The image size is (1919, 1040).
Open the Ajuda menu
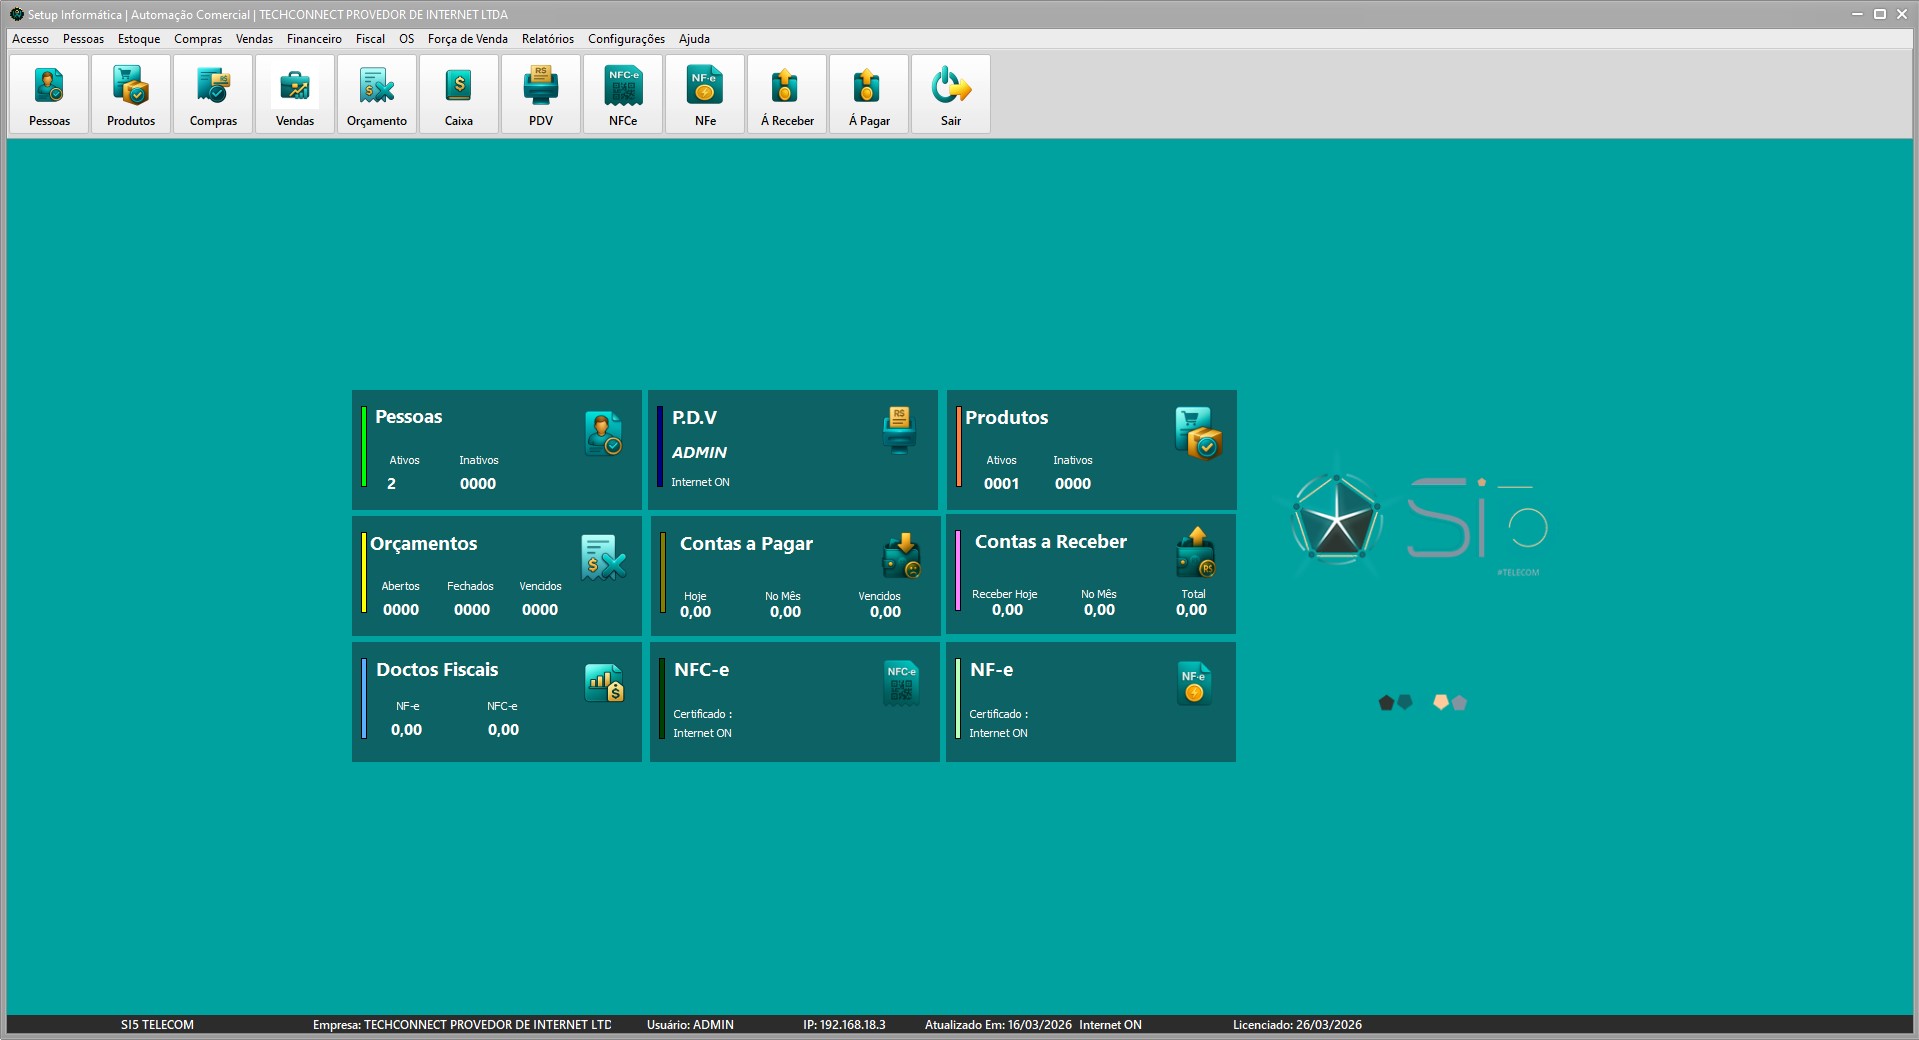(694, 39)
